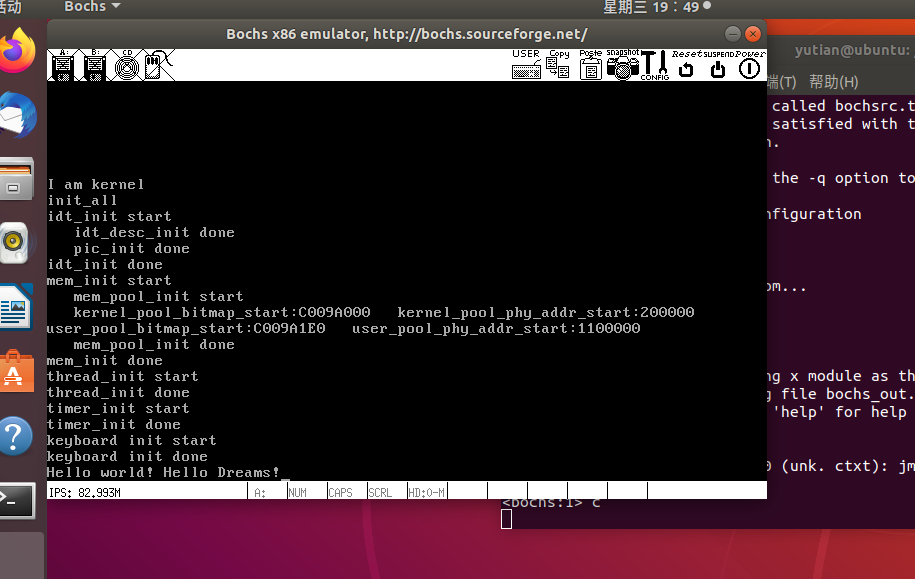This screenshot has width=915, height=579.
Task: Toggle the mouse capture icon
Action: [x=159, y=65]
